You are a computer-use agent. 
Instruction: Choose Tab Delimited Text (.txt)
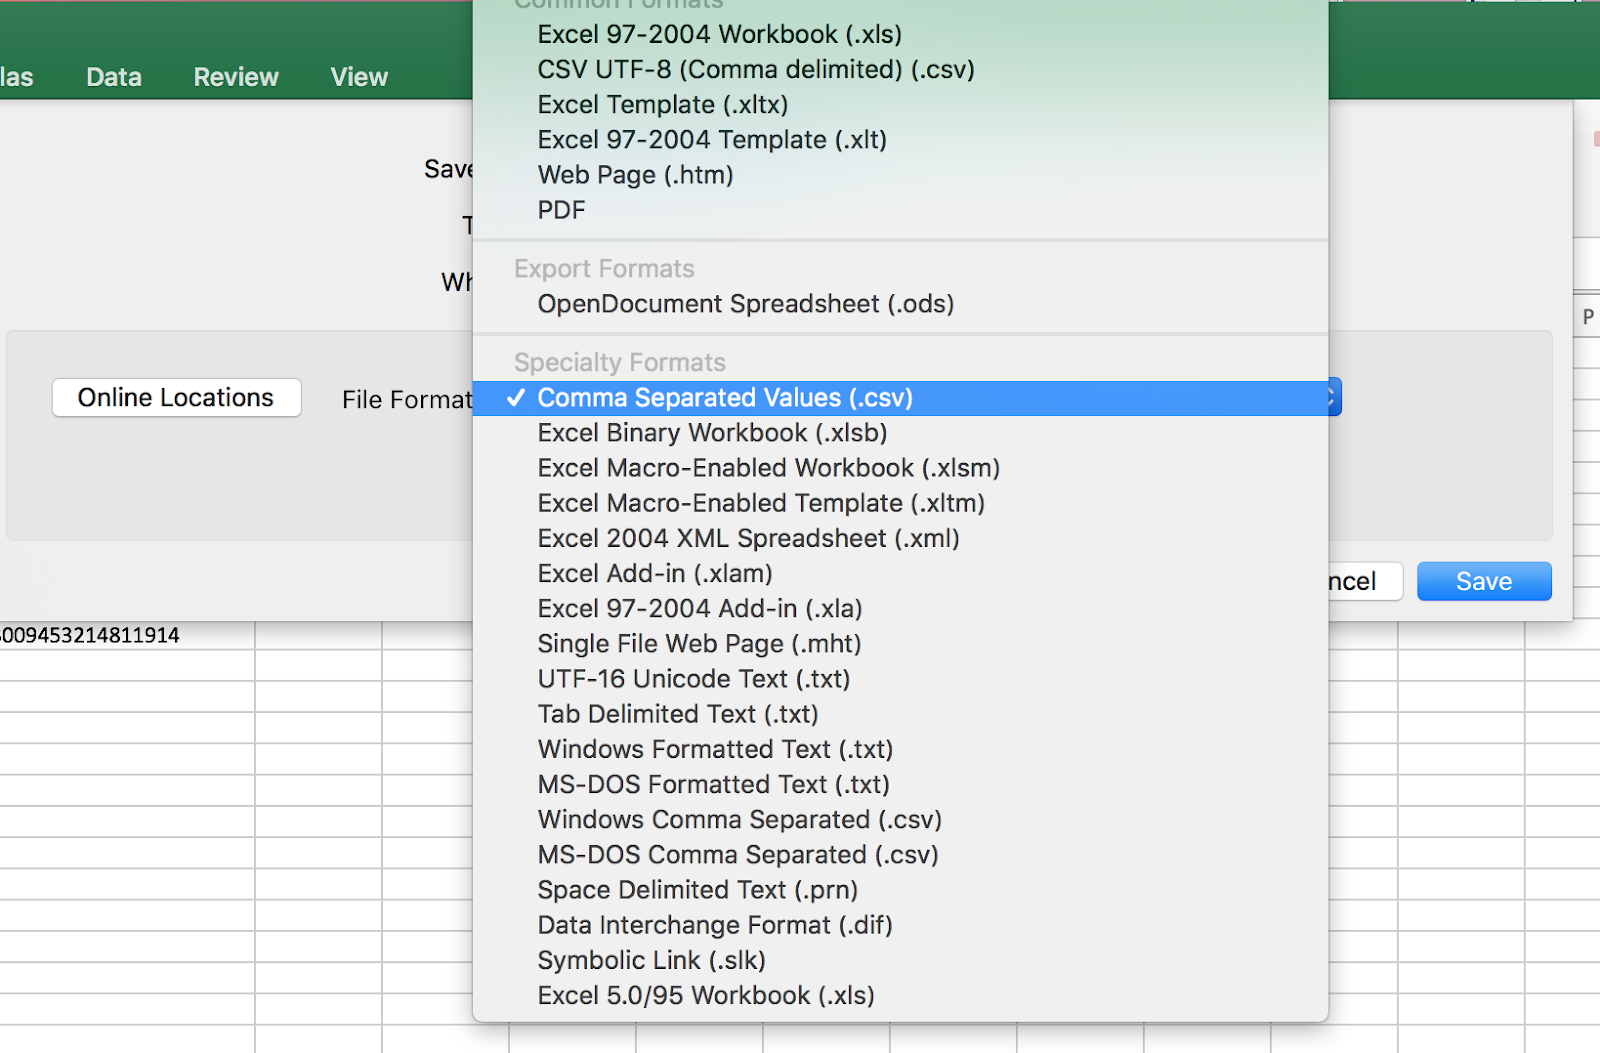pos(900,714)
